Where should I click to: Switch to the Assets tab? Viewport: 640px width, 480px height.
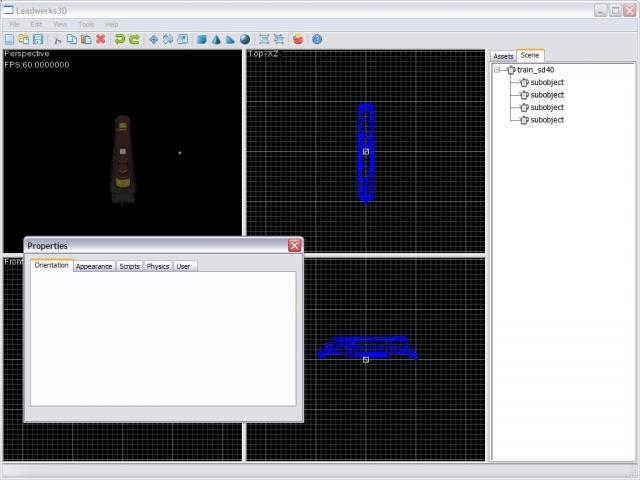click(503, 56)
